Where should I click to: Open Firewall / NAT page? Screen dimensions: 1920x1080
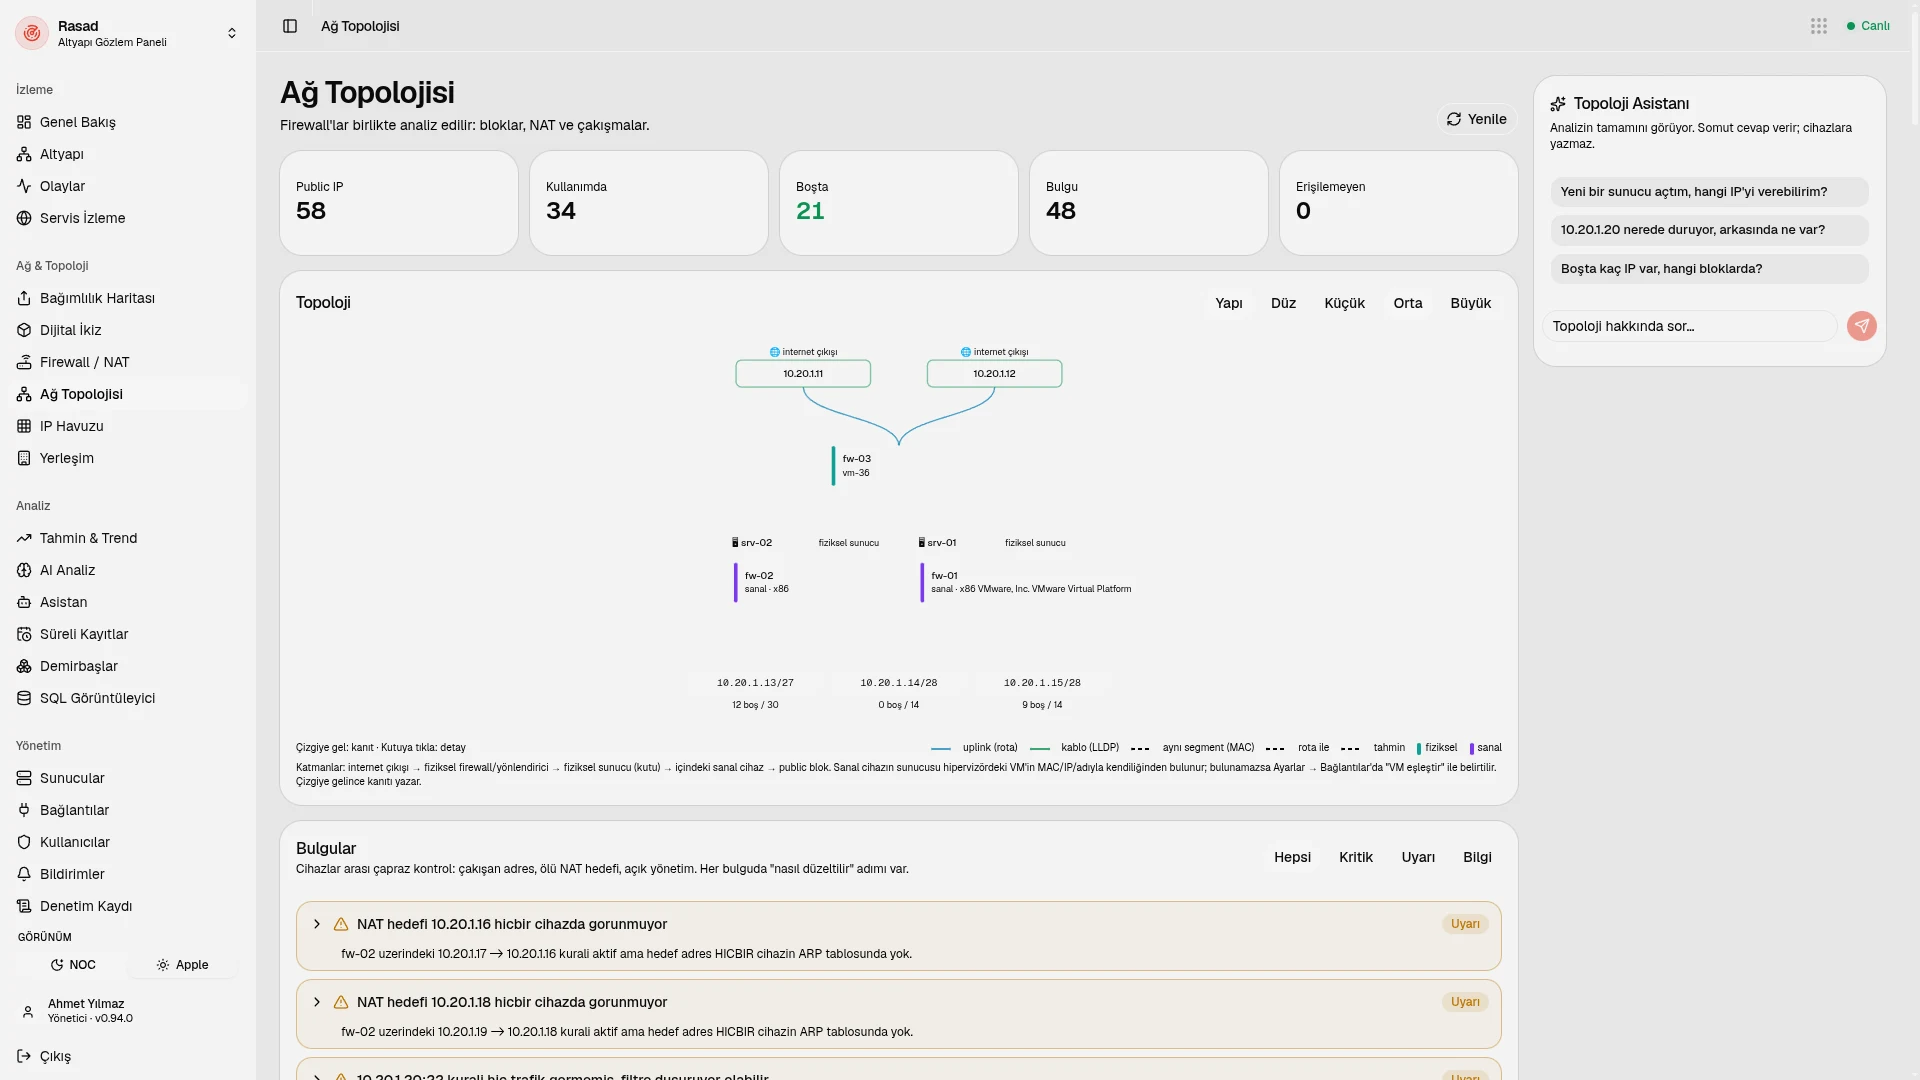pyautogui.click(x=128, y=362)
